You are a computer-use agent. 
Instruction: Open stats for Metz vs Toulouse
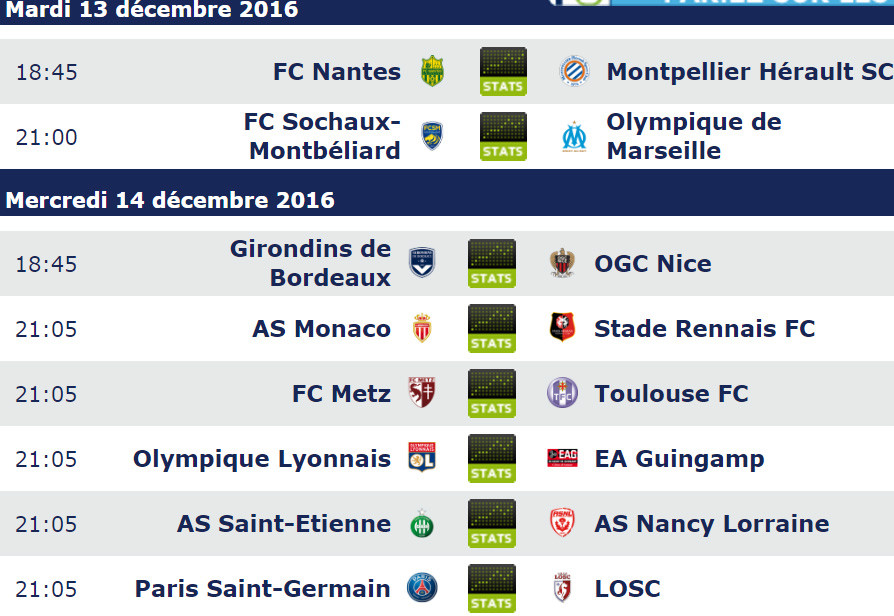[491, 394]
